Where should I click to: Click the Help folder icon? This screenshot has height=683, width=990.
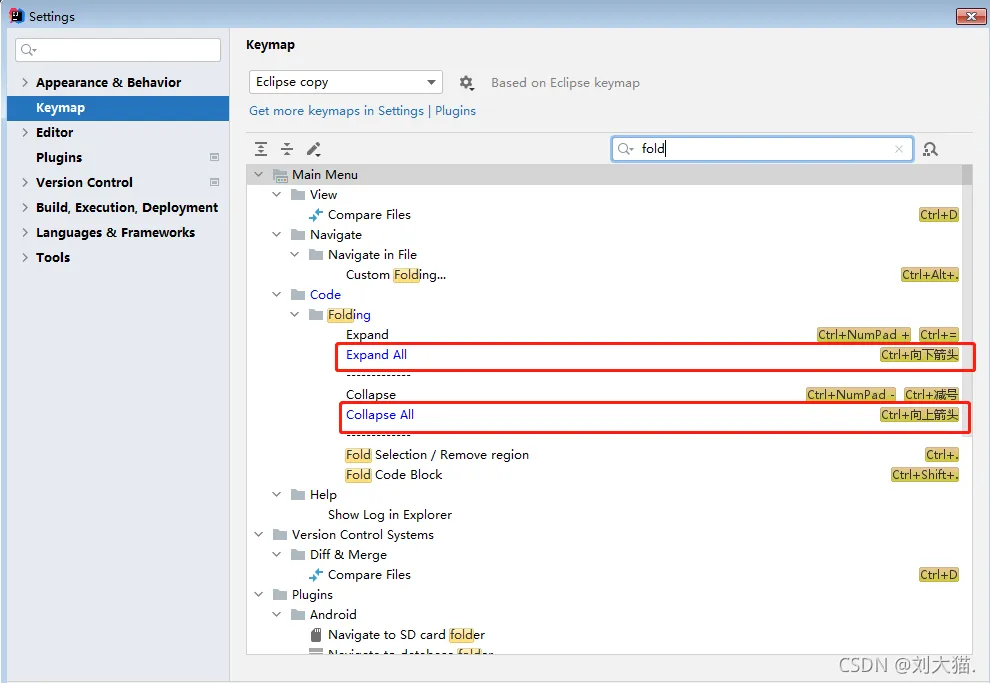[x=298, y=494]
